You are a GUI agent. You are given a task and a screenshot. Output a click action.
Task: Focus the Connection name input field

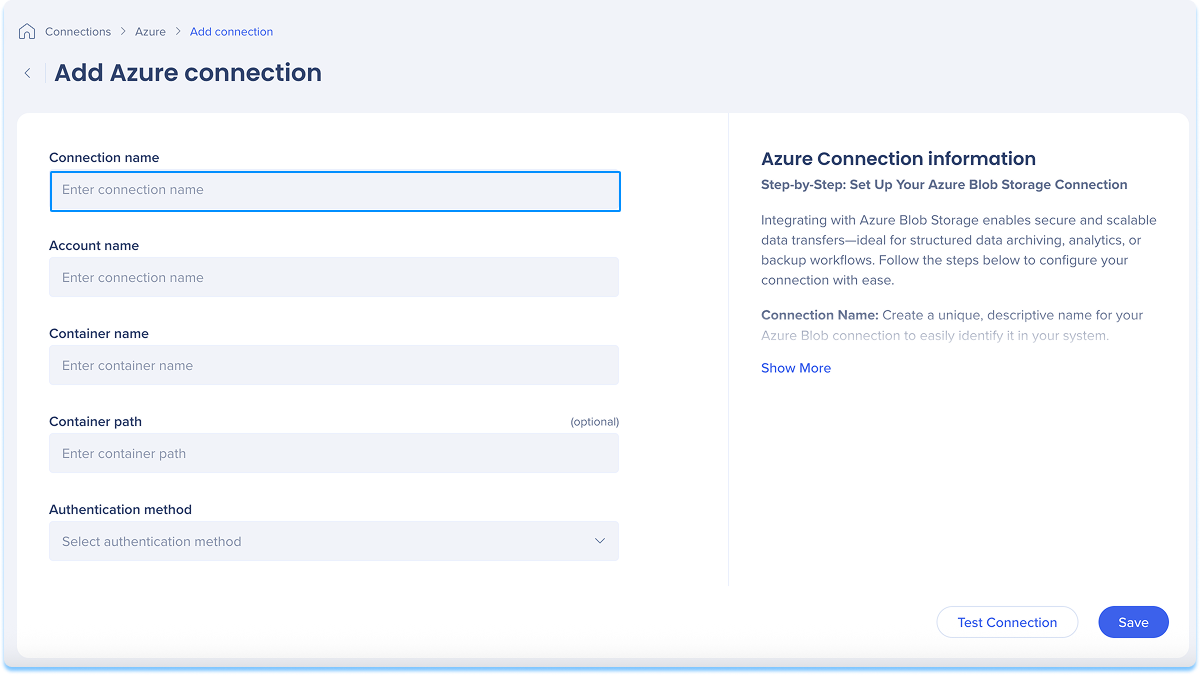click(x=335, y=191)
